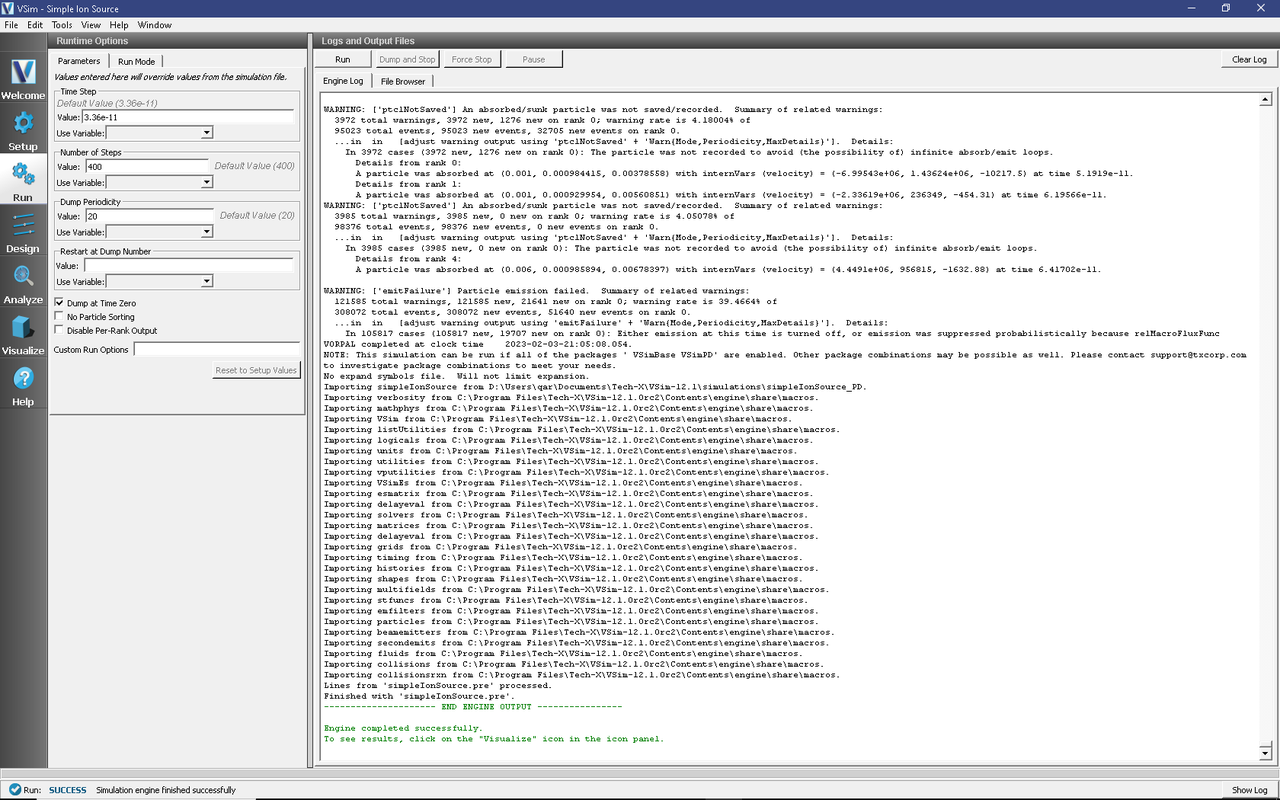This screenshot has height=800, width=1280.
Task: Open the Help question mark icon
Action: point(23,385)
